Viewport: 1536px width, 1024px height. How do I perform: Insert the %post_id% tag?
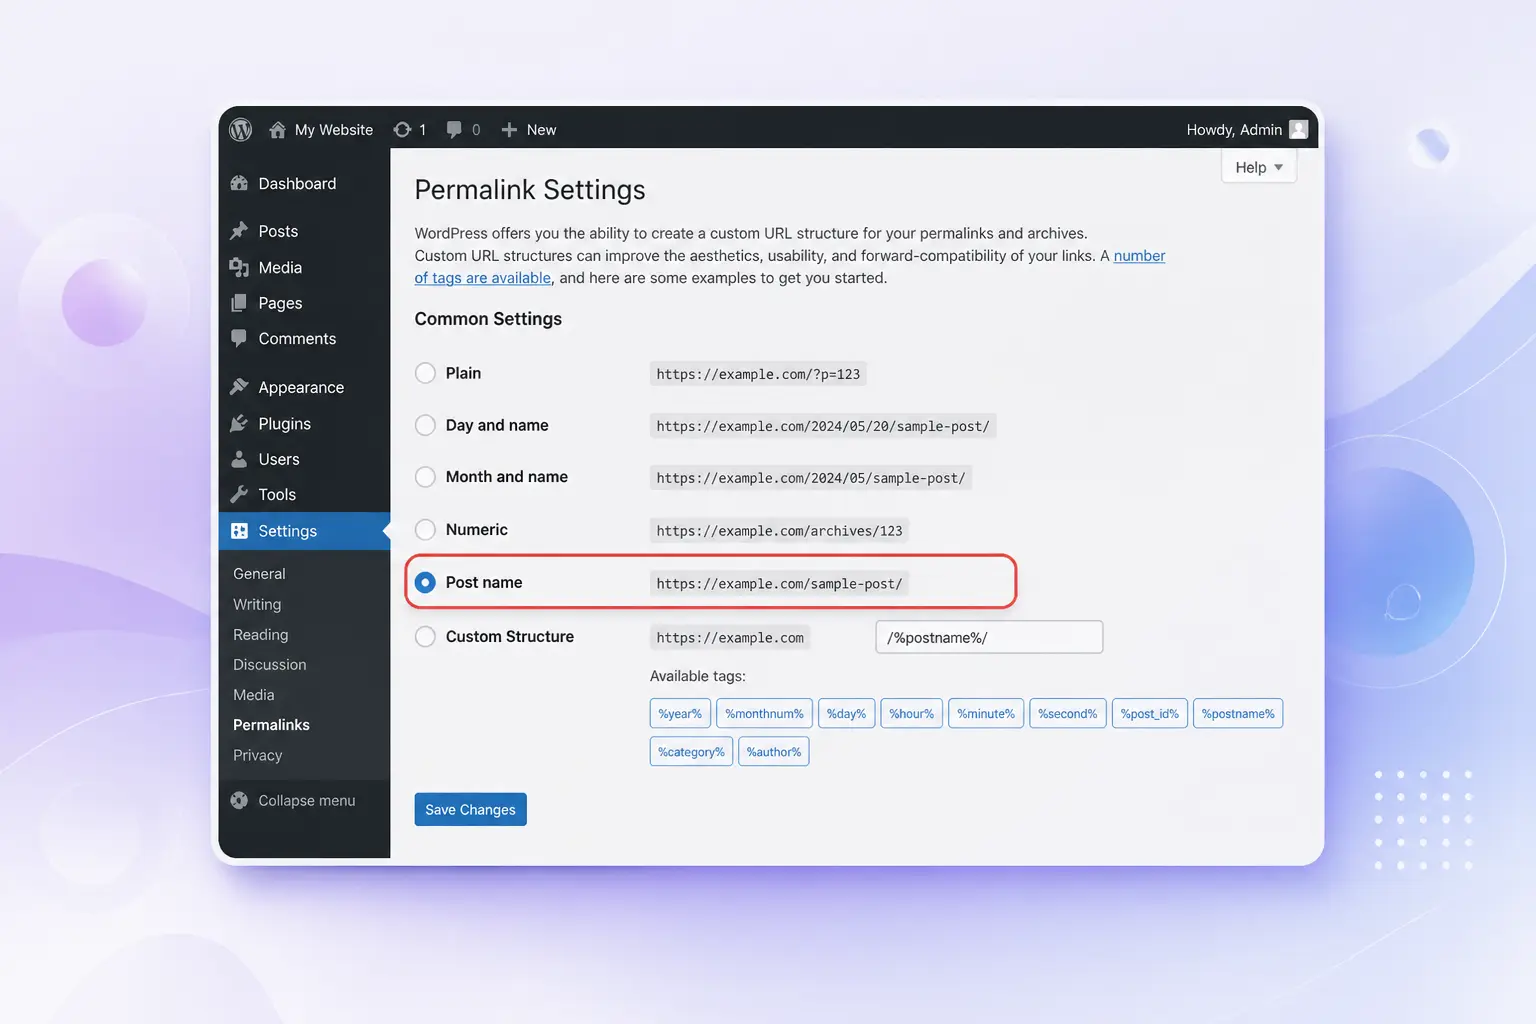tap(1149, 713)
